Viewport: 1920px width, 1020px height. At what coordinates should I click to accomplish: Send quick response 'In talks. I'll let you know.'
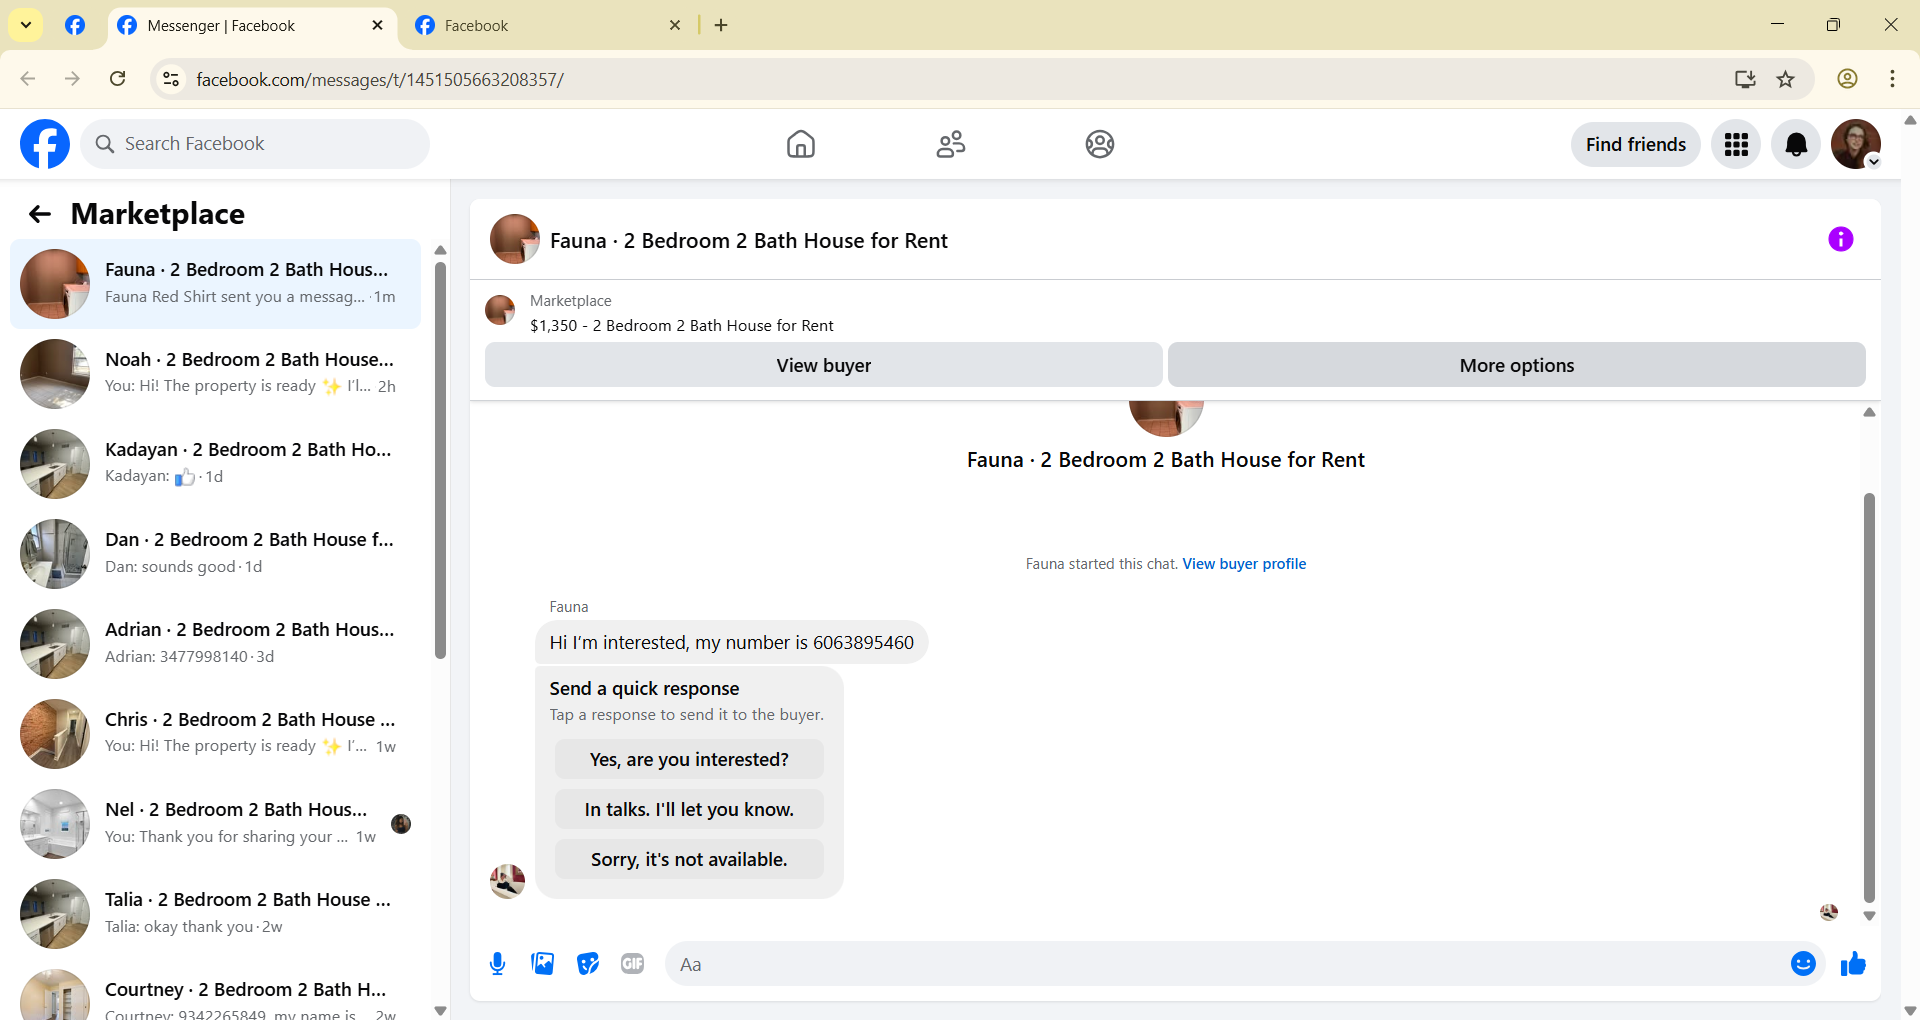tap(689, 809)
